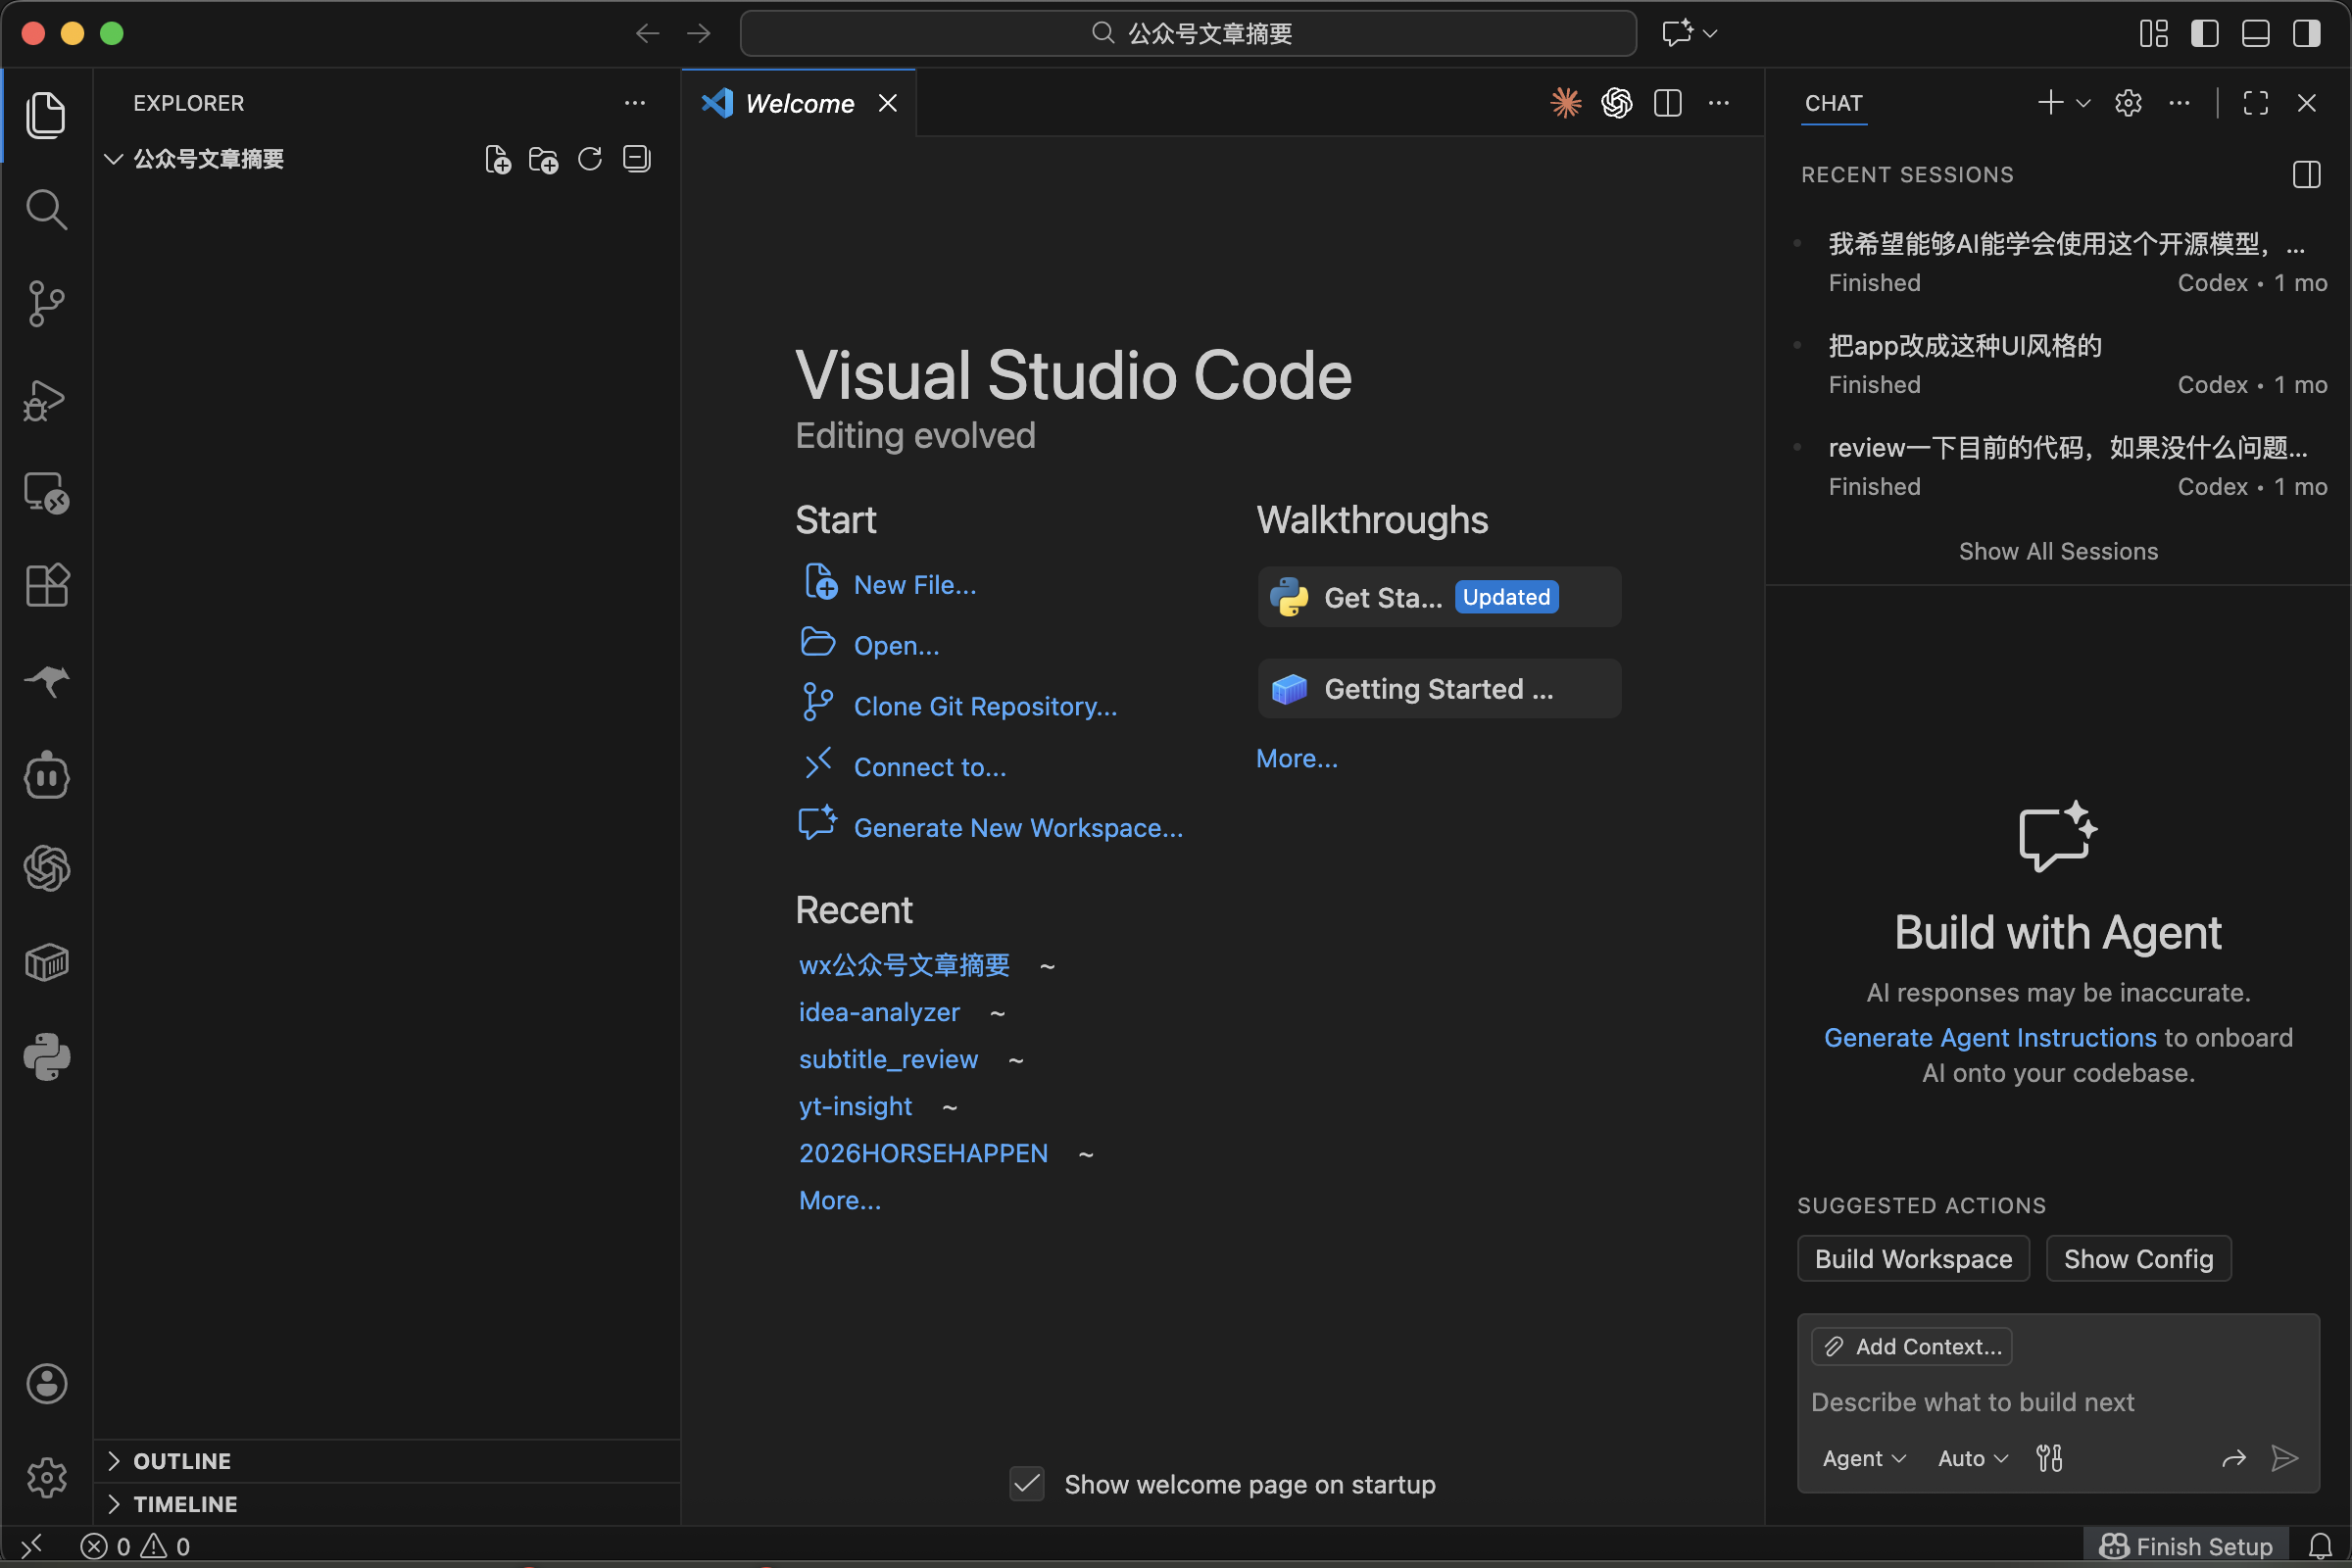2352x1568 pixels.
Task: Click the Add Context... button
Action: coord(1911,1347)
